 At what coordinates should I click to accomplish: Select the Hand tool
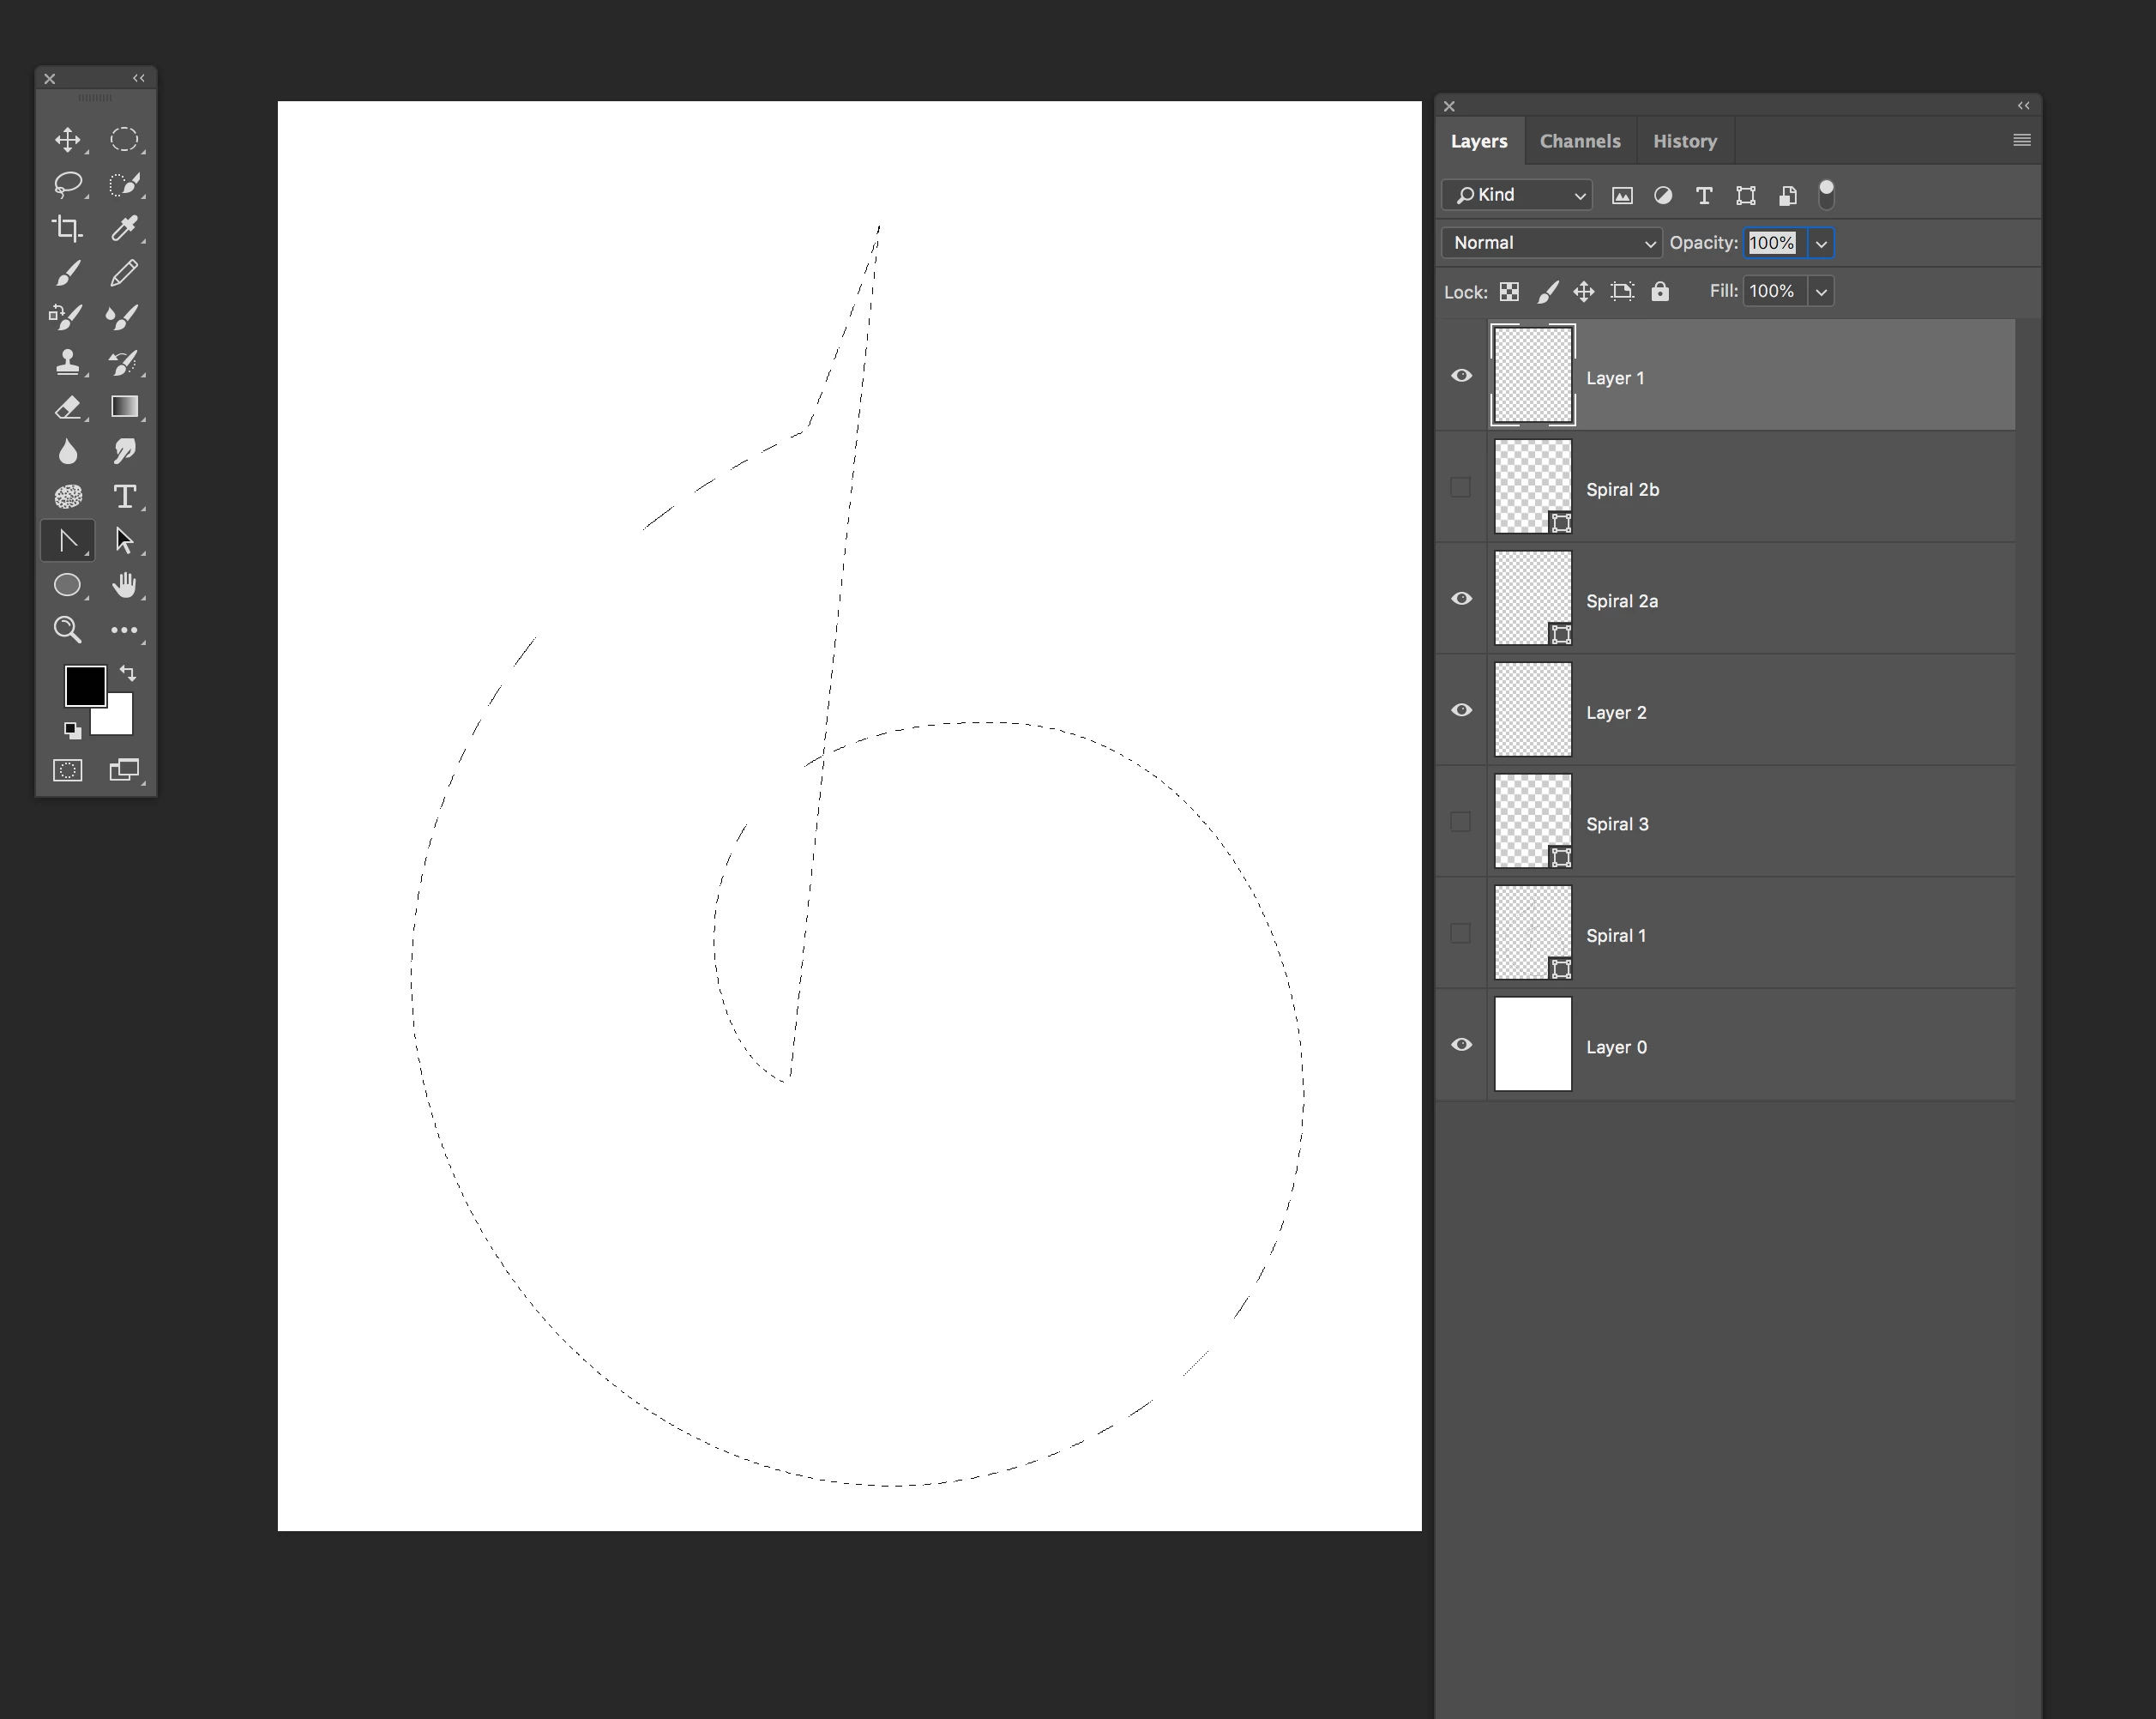point(124,585)
